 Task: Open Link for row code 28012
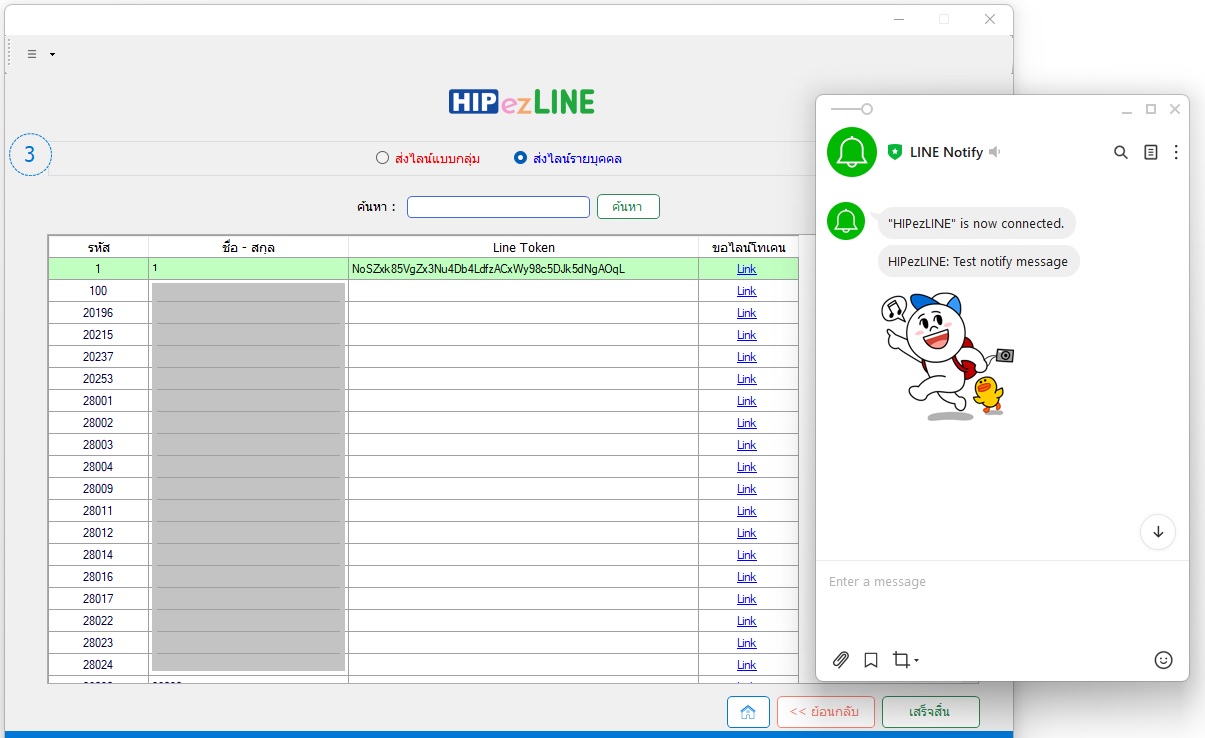pyautogui.click(x=747, y=533)
